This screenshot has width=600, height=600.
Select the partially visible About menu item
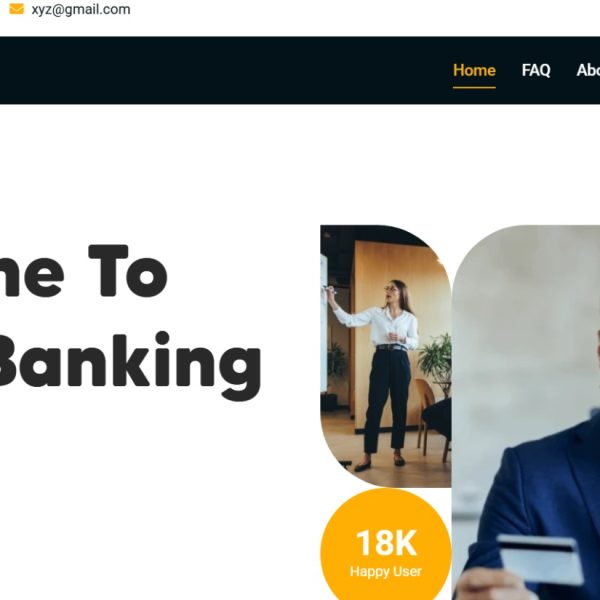(588, 70)
